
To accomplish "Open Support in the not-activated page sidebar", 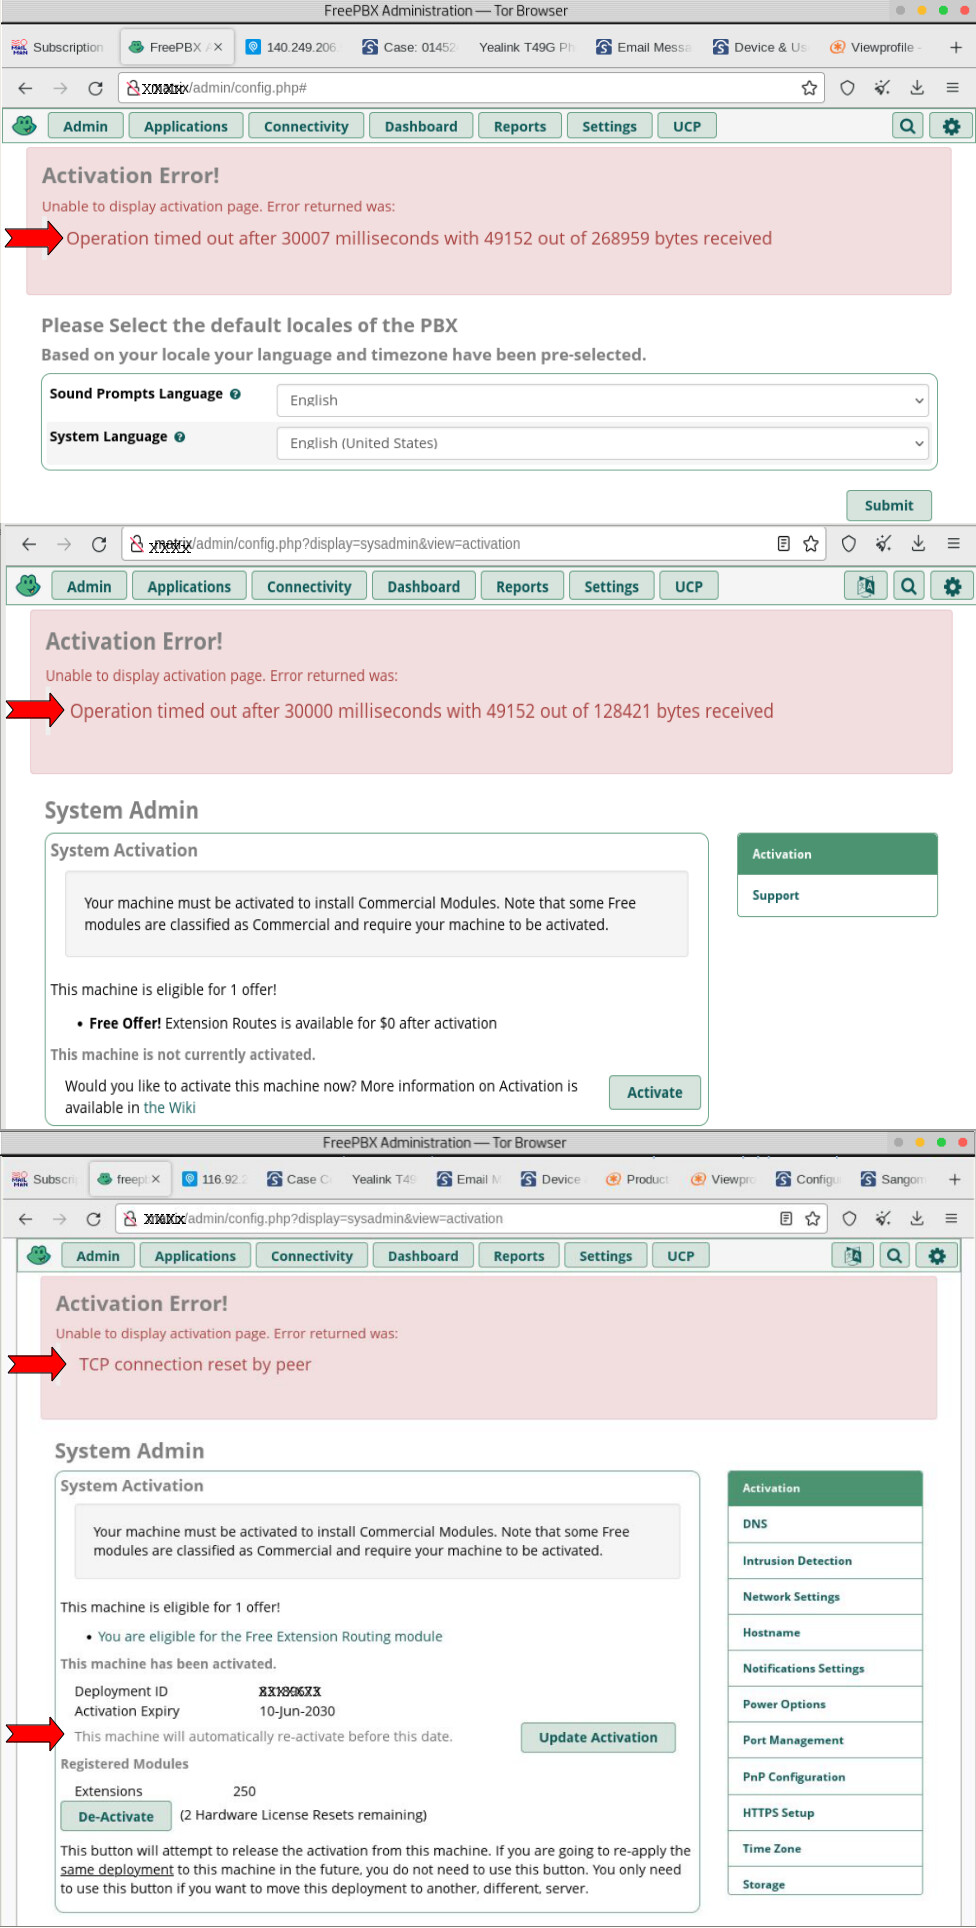I will pyautogui.click(x=837, y=896).
